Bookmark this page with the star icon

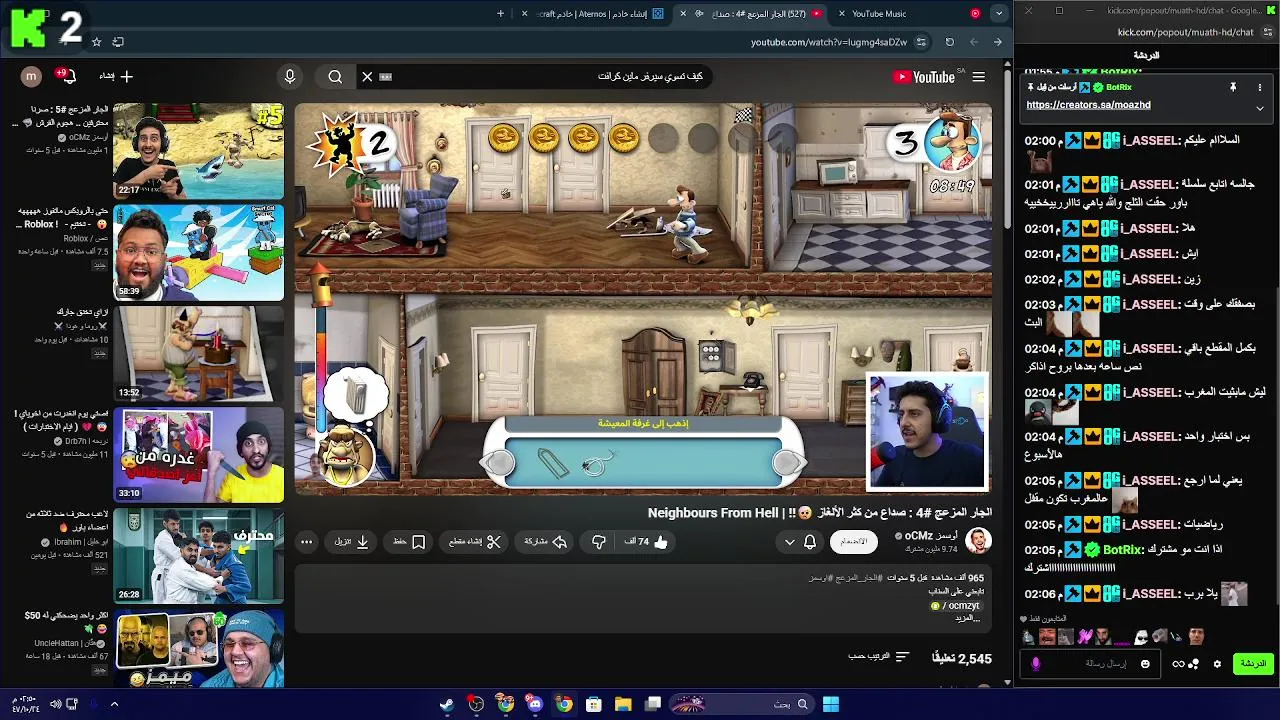click(x=96, y=42)
